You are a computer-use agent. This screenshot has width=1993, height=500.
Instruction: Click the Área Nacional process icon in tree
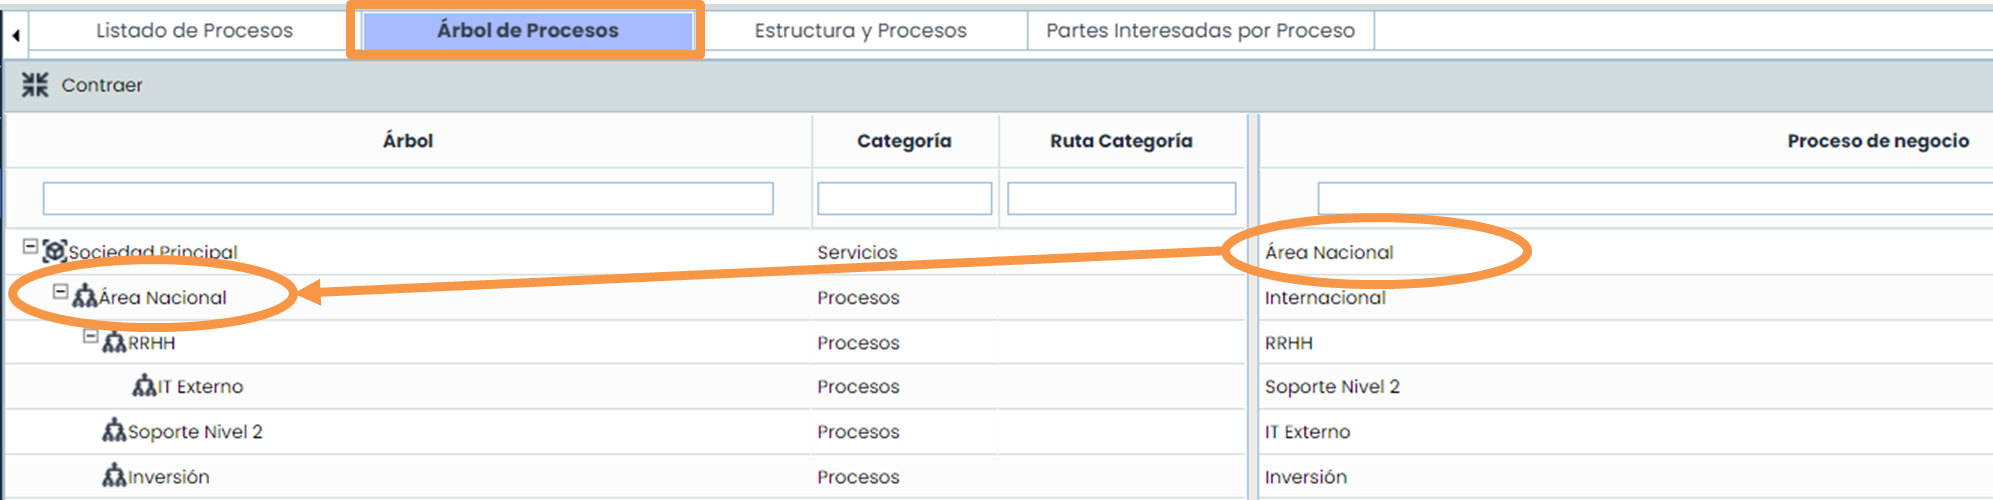click(85, 297)
